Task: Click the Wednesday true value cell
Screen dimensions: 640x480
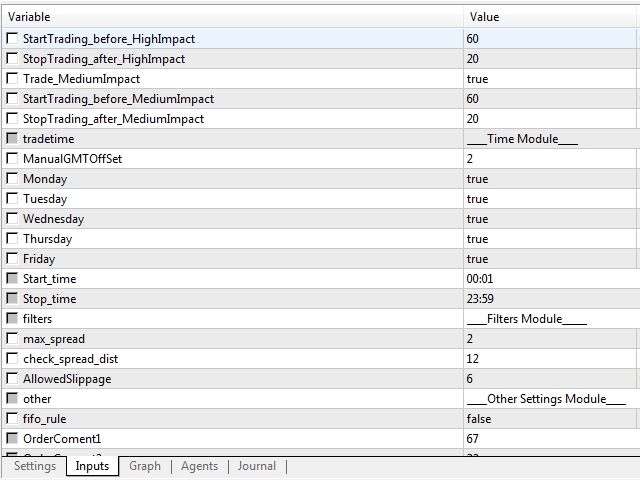Action: [x=477, y=219]
